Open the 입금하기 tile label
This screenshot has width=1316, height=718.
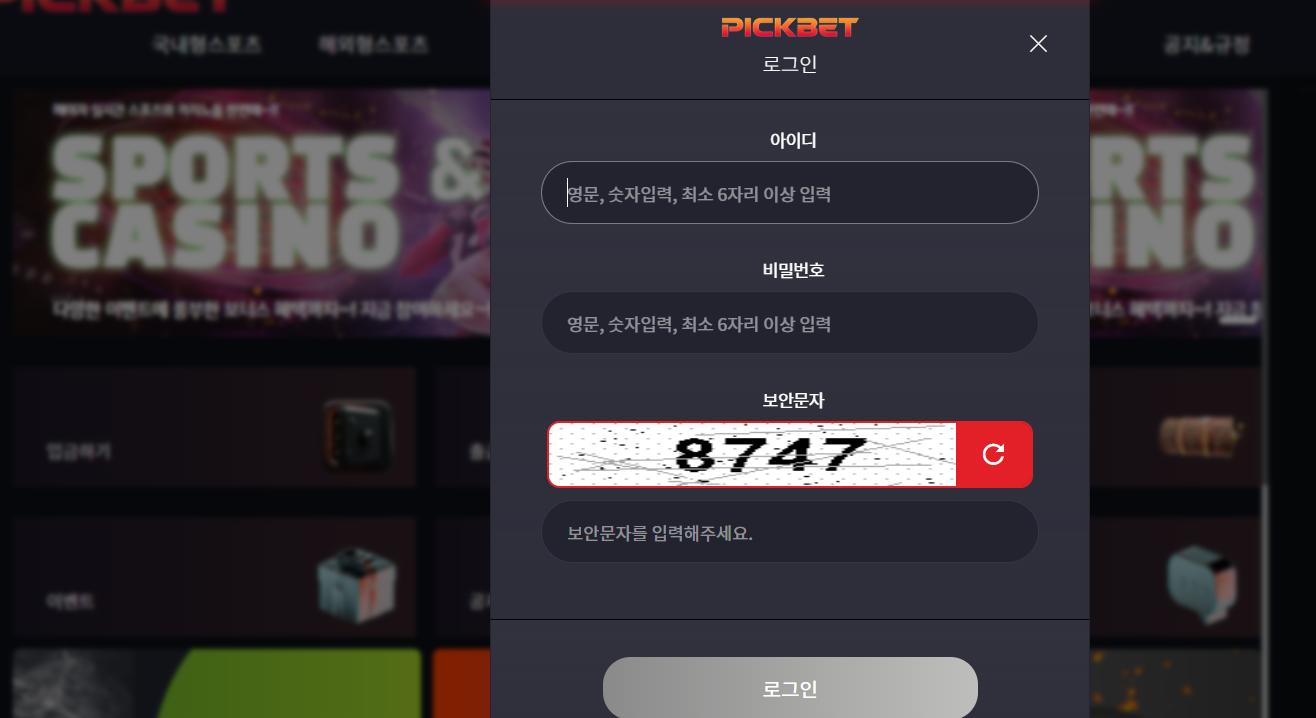[79, 452]
